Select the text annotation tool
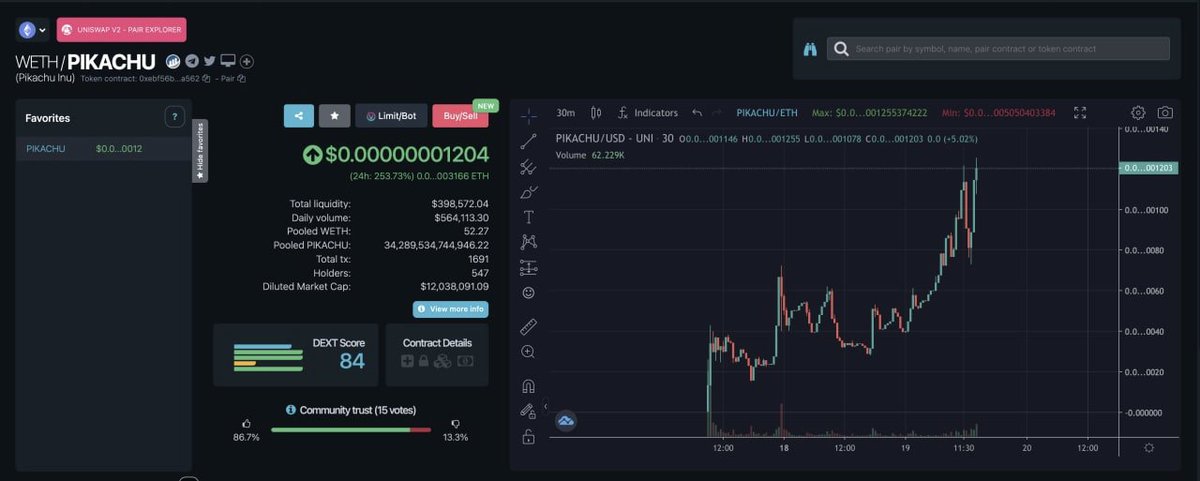 pyautogui.click(x=528, y=216)
